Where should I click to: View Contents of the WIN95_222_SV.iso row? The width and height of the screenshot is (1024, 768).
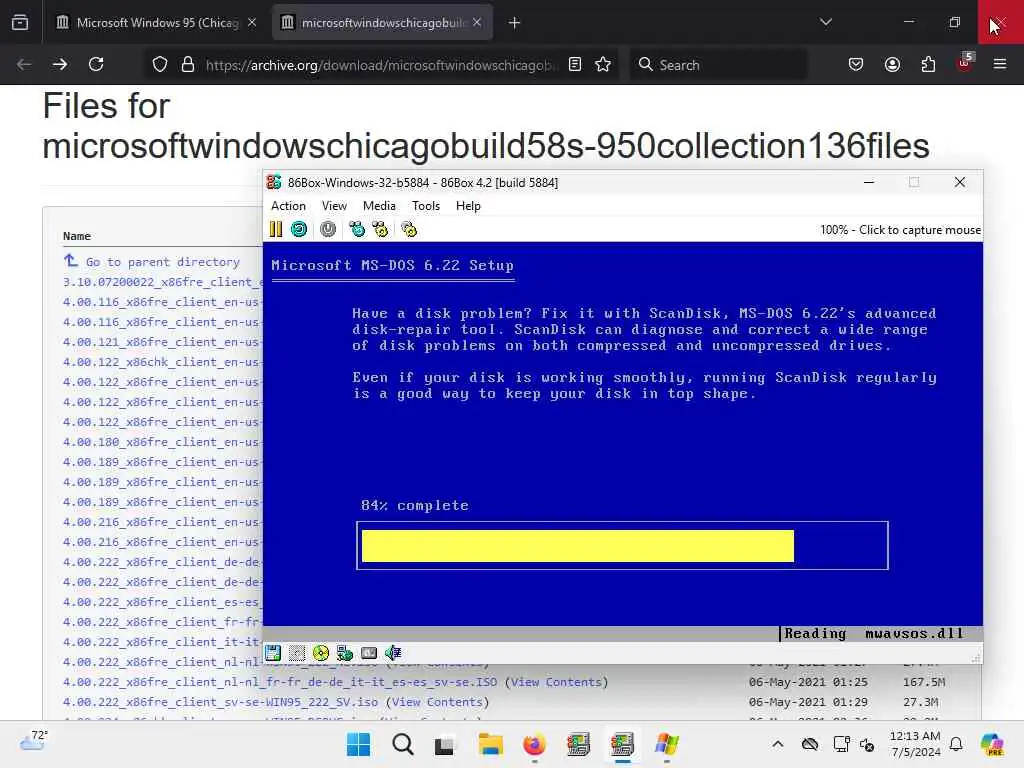pos(438,701)
